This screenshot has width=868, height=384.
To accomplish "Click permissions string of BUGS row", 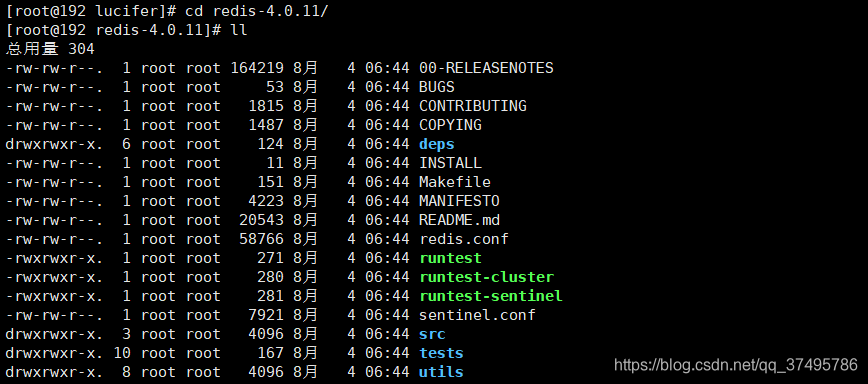I will pyautogui.click(x=54, y=87).
